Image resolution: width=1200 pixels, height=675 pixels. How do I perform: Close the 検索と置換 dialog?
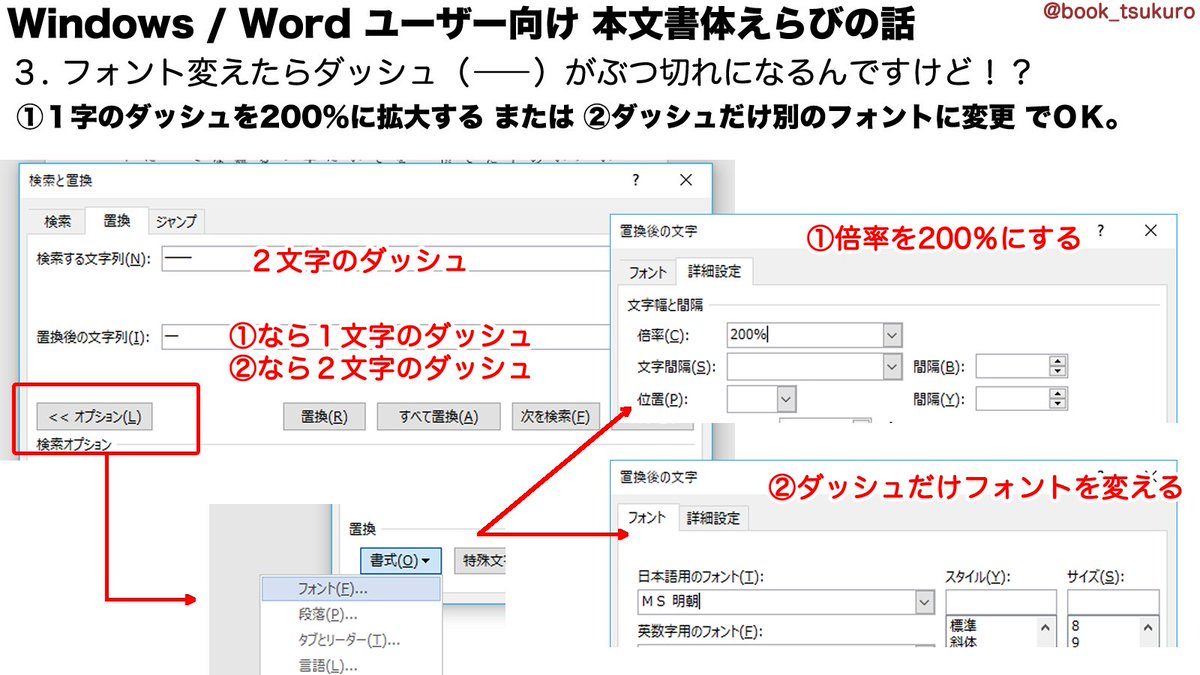(686, 180)
